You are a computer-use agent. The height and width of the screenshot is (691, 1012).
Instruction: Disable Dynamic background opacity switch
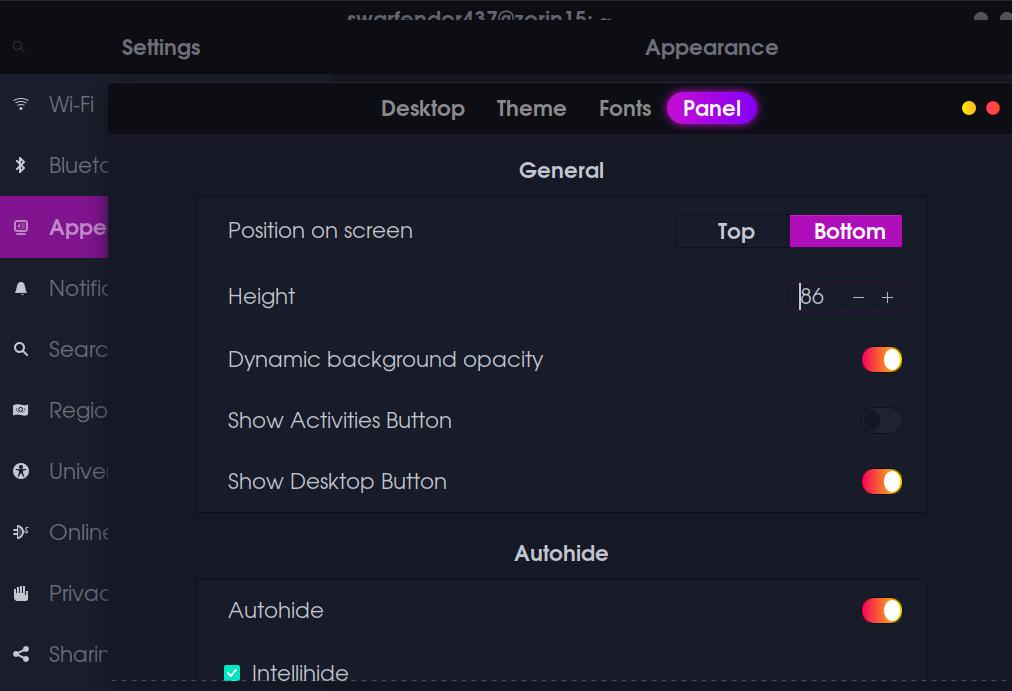881,360
